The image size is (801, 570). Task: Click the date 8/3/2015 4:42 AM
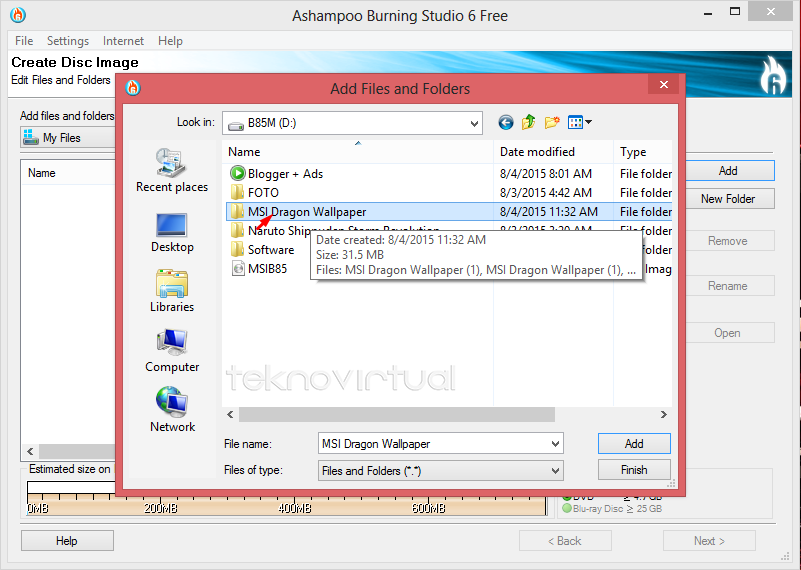(x=546, y=193)
